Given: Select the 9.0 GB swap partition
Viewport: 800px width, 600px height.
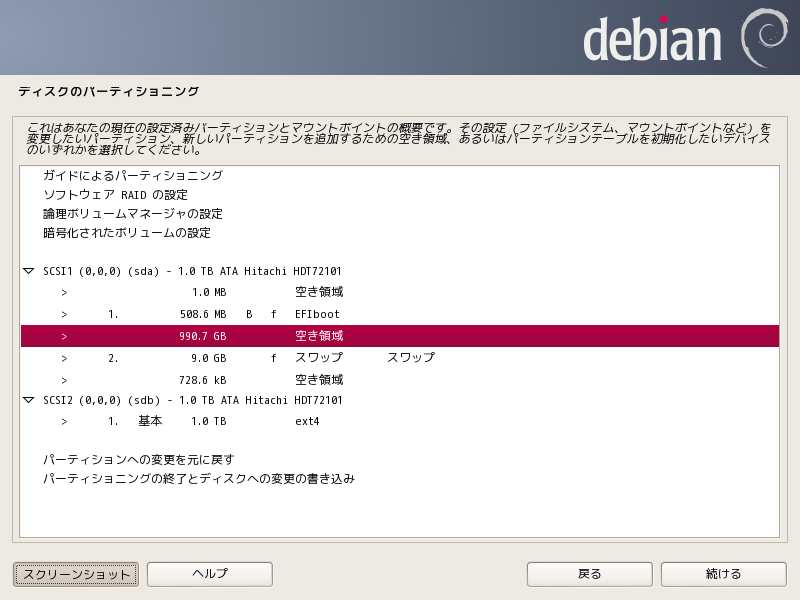Looking at the screenshot, I should [300, 357].
